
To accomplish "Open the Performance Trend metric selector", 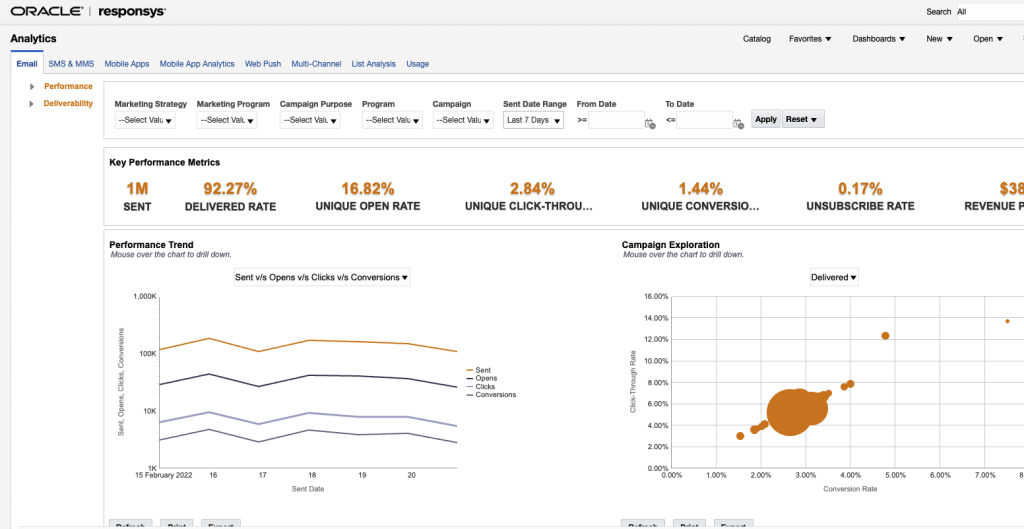I will click(322, 277).
